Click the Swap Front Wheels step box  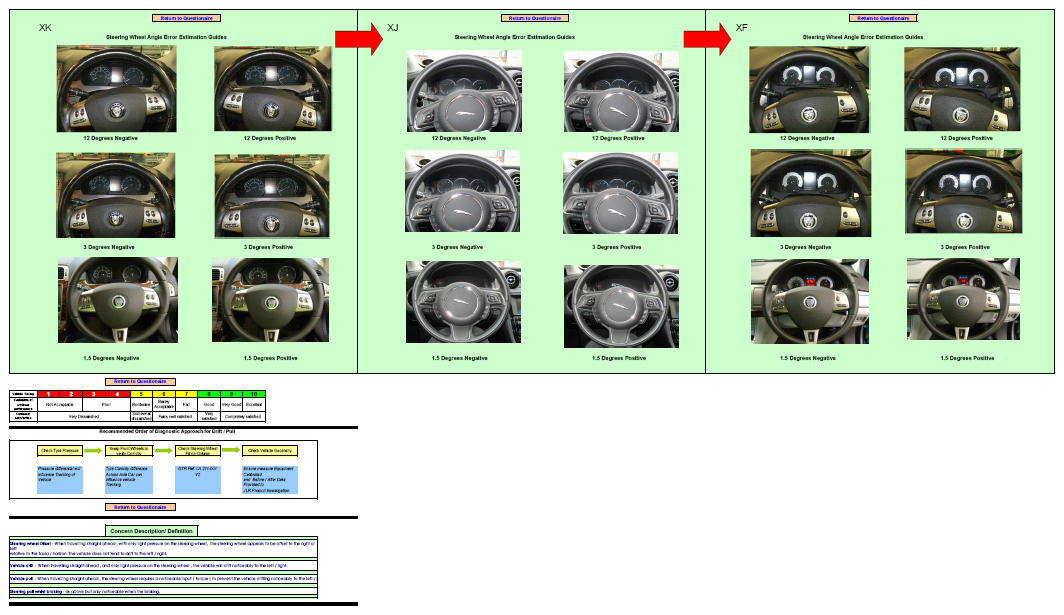tap(129, 450)
